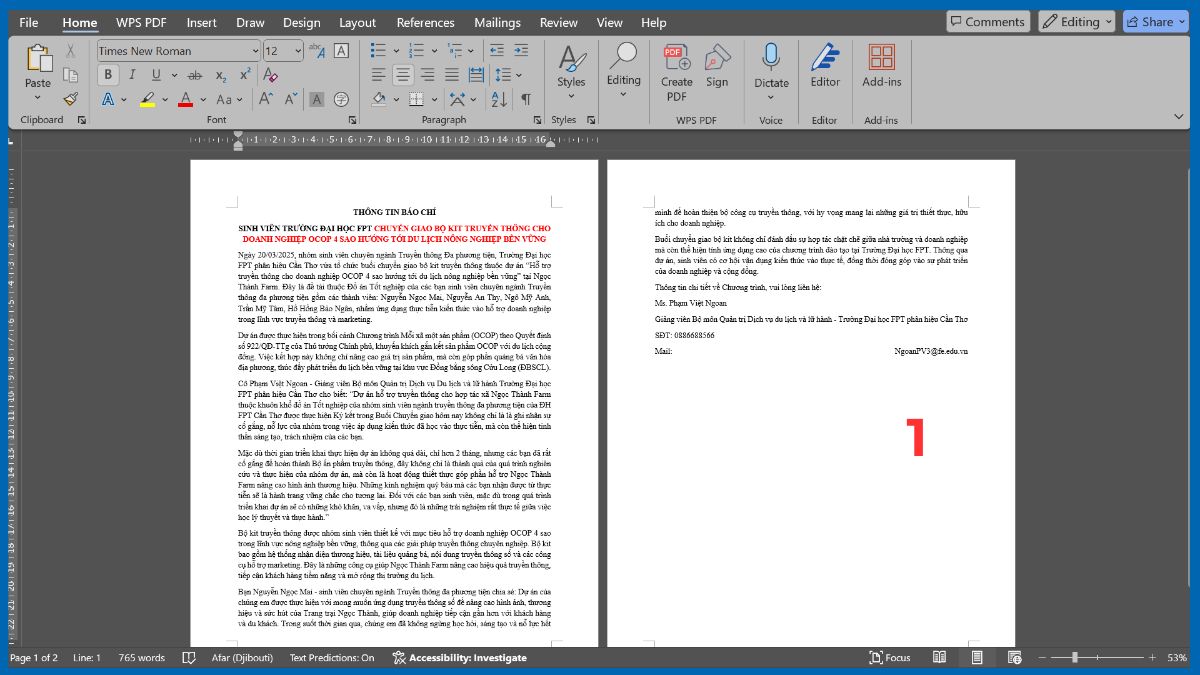Screen dimensions: 1200x675
Task: Open the Mailings tab
Action: (497, 22)
